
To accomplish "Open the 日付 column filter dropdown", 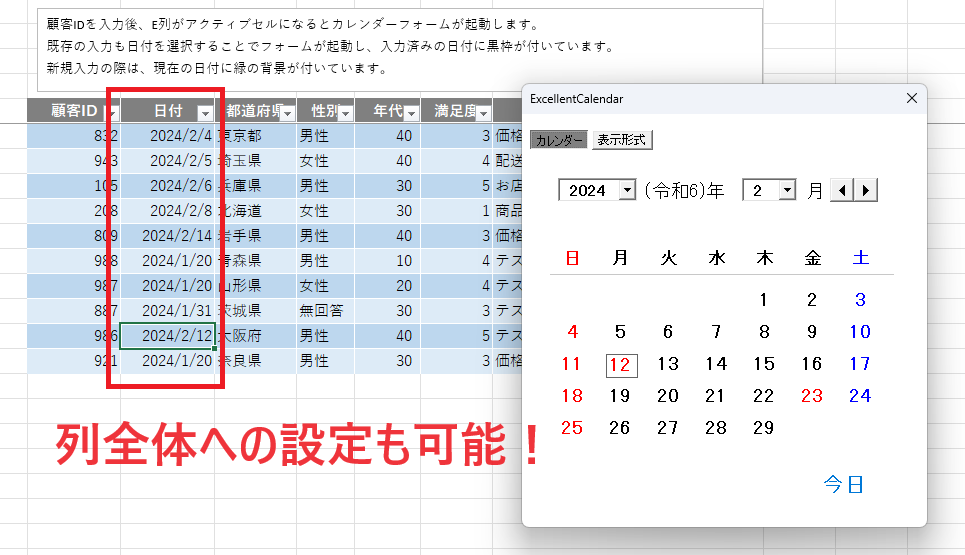I will pyautogui.click(x=205, y=113).
